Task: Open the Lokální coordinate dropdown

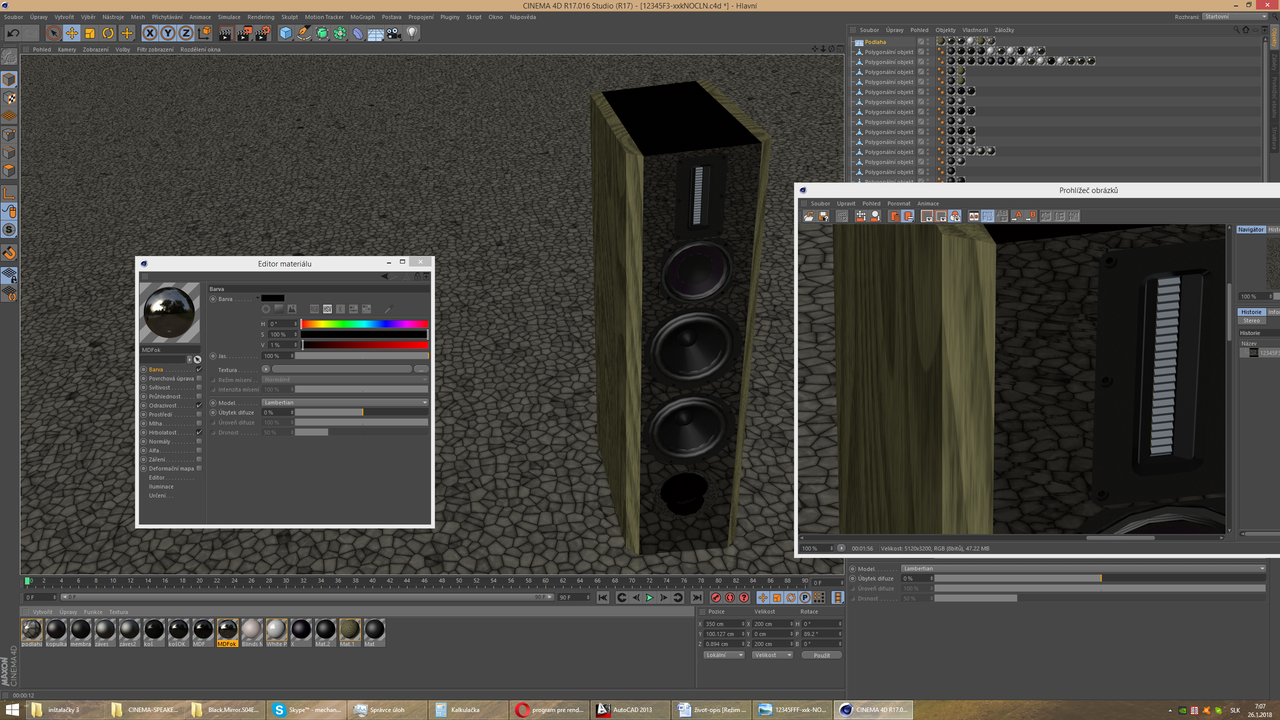Action: pos(723,655)
